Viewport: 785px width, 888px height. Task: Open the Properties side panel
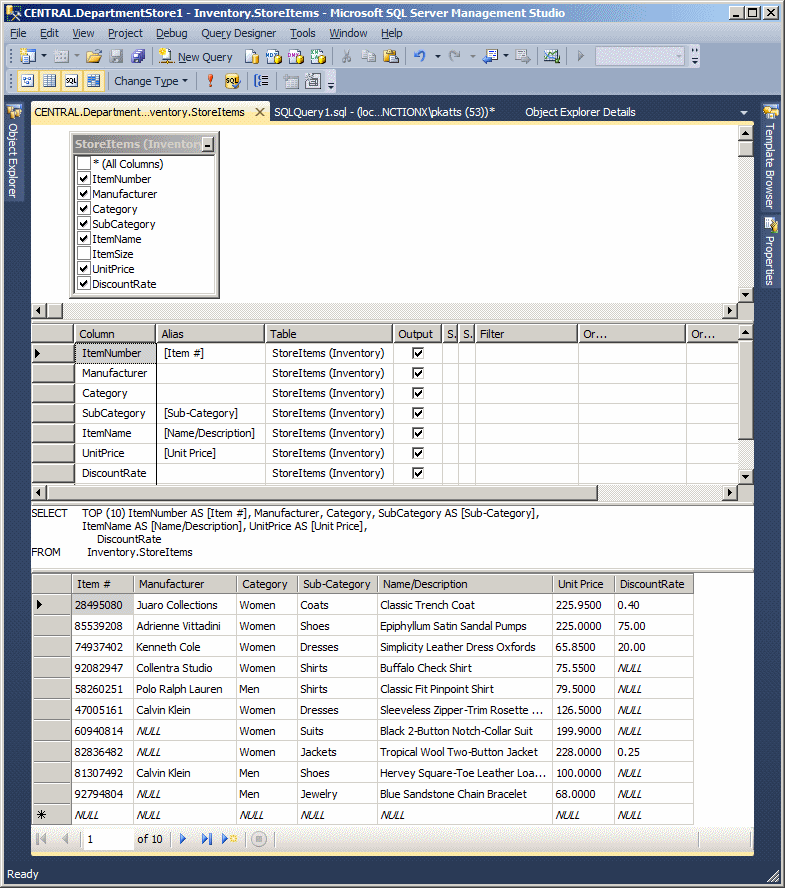coord(770,252)
